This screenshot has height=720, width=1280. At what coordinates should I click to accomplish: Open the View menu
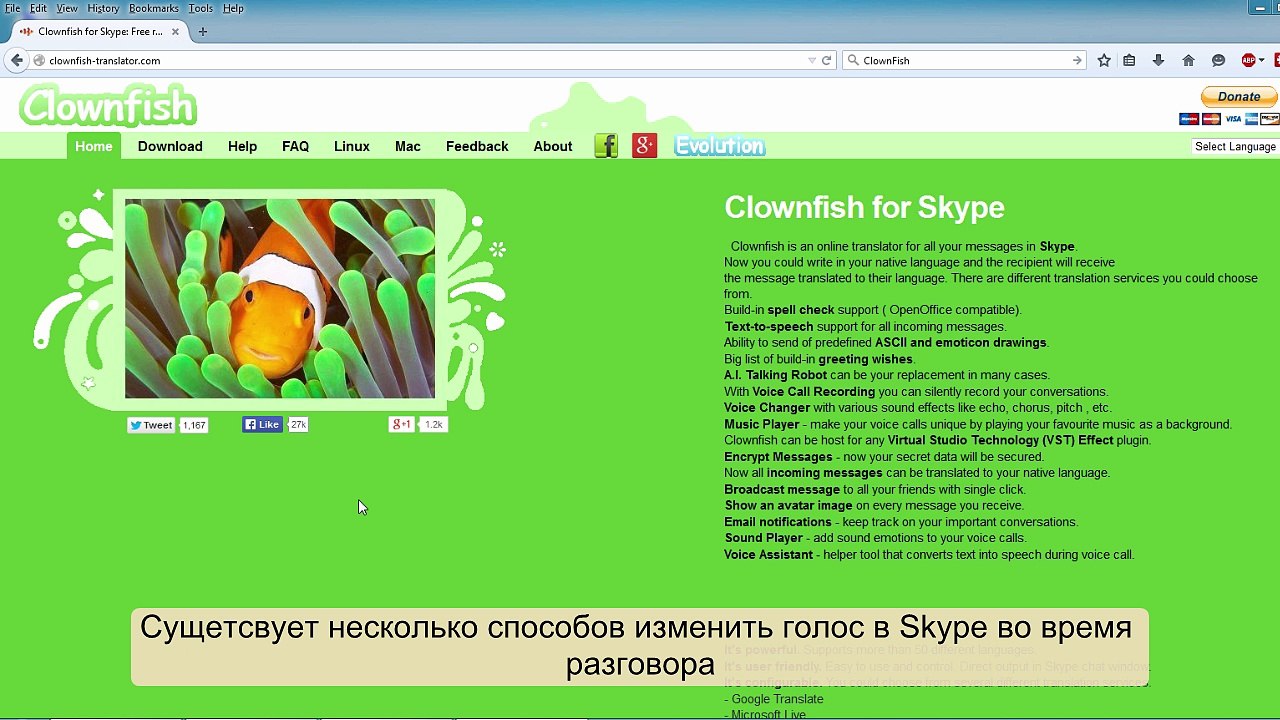tap(67, 8)
